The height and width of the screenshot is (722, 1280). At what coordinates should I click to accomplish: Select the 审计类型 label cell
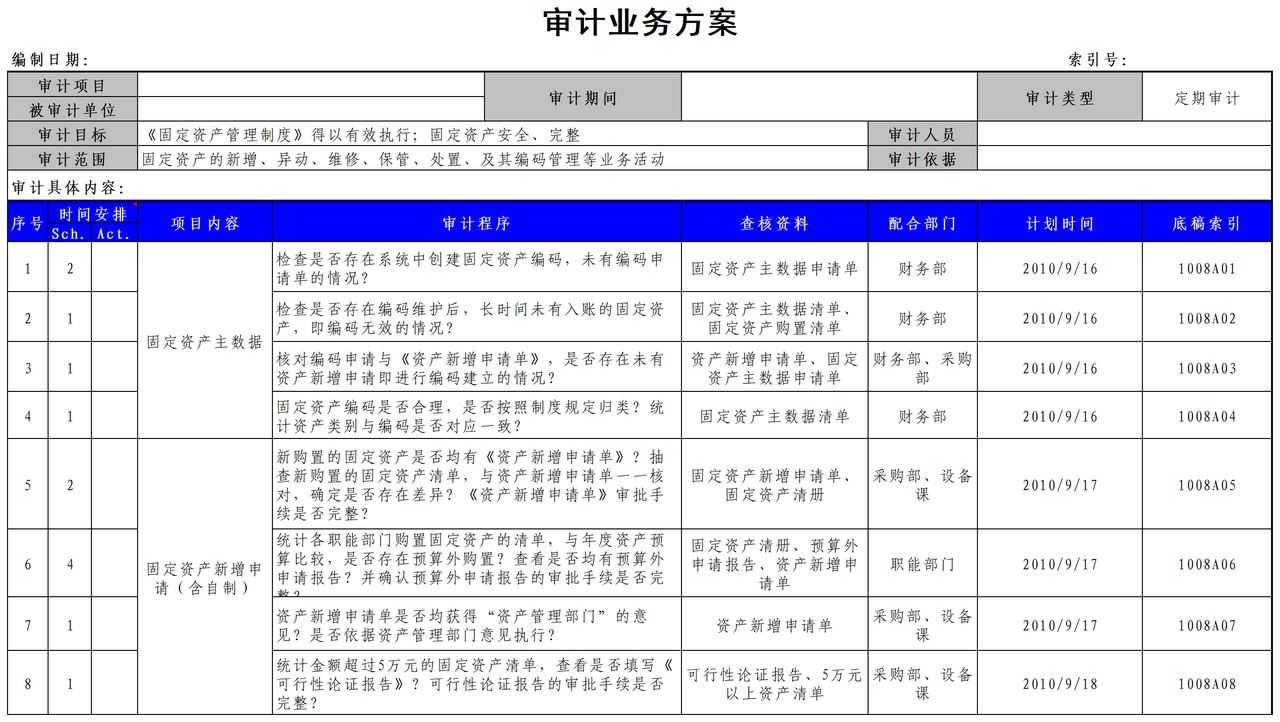tap(1060, 98)
